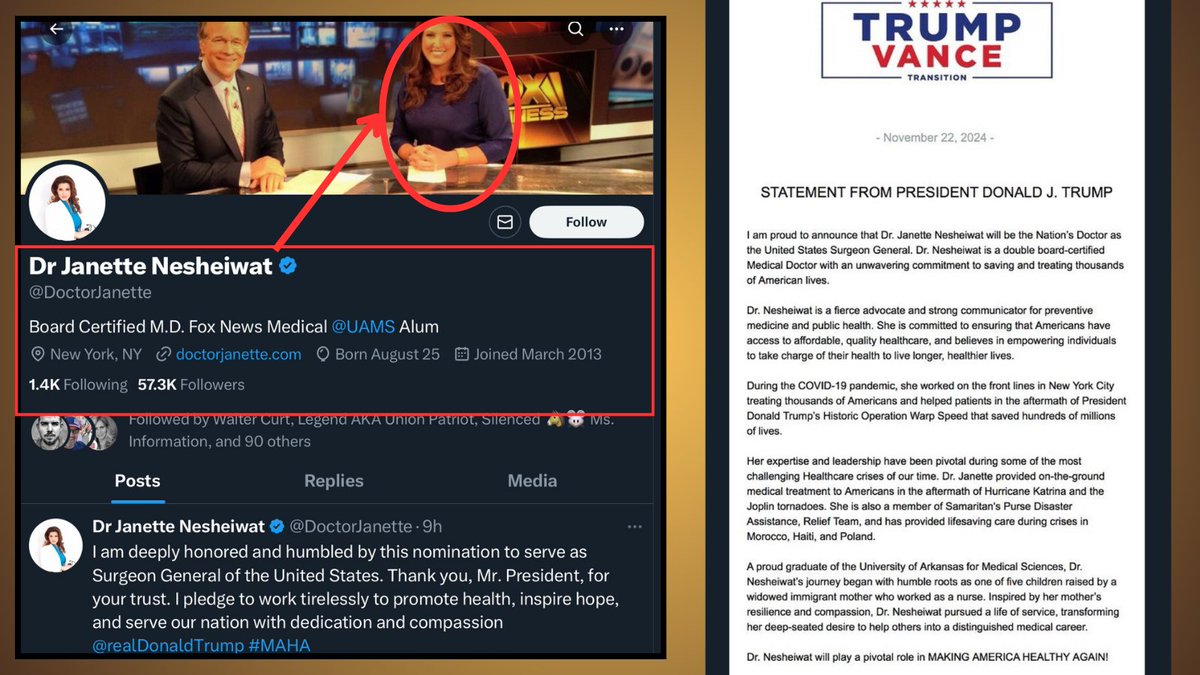Screen dimensions: 1200x675
Task: View the 57.3K Followers list
Action: pos(191,384)
